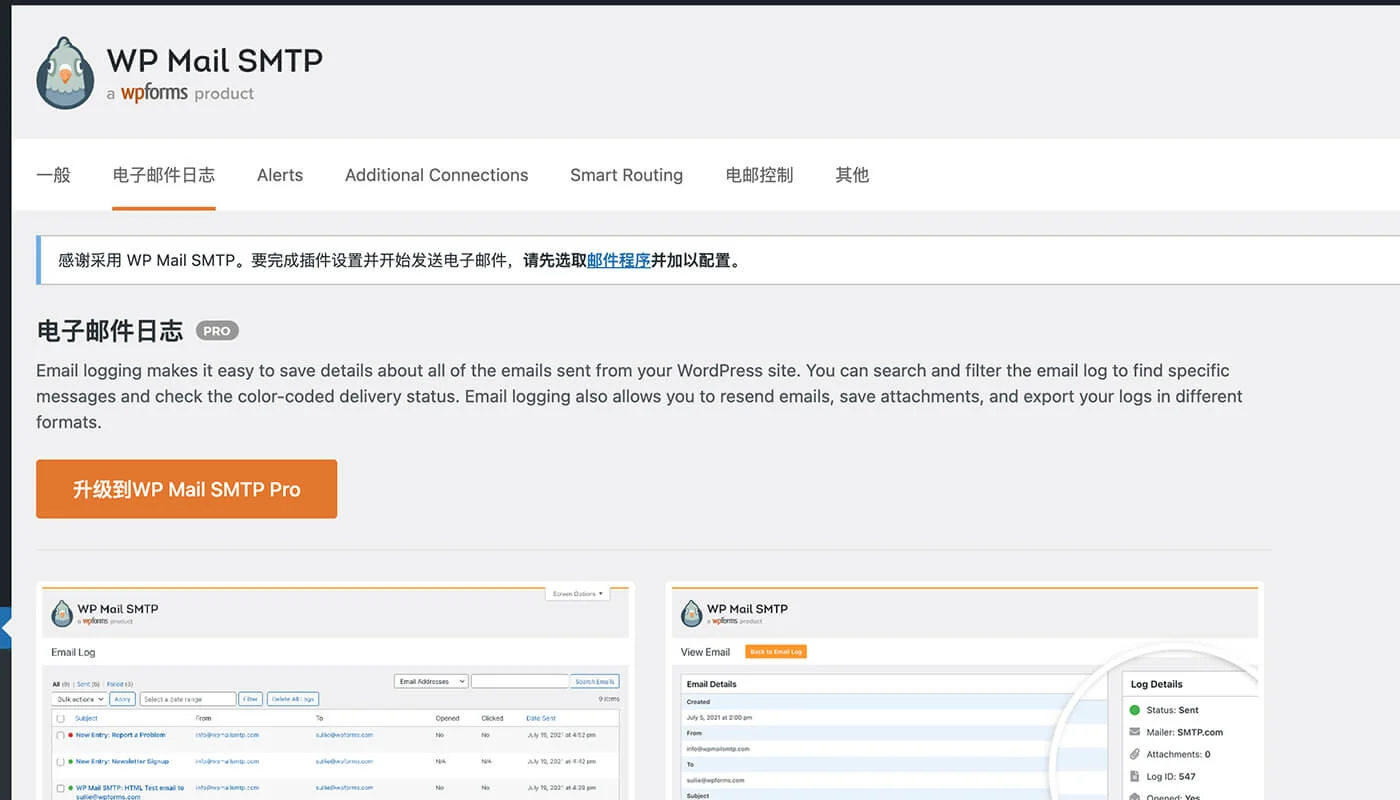
Task: Click the WP Mail SMTP pigeon logo
Action: 64,71
